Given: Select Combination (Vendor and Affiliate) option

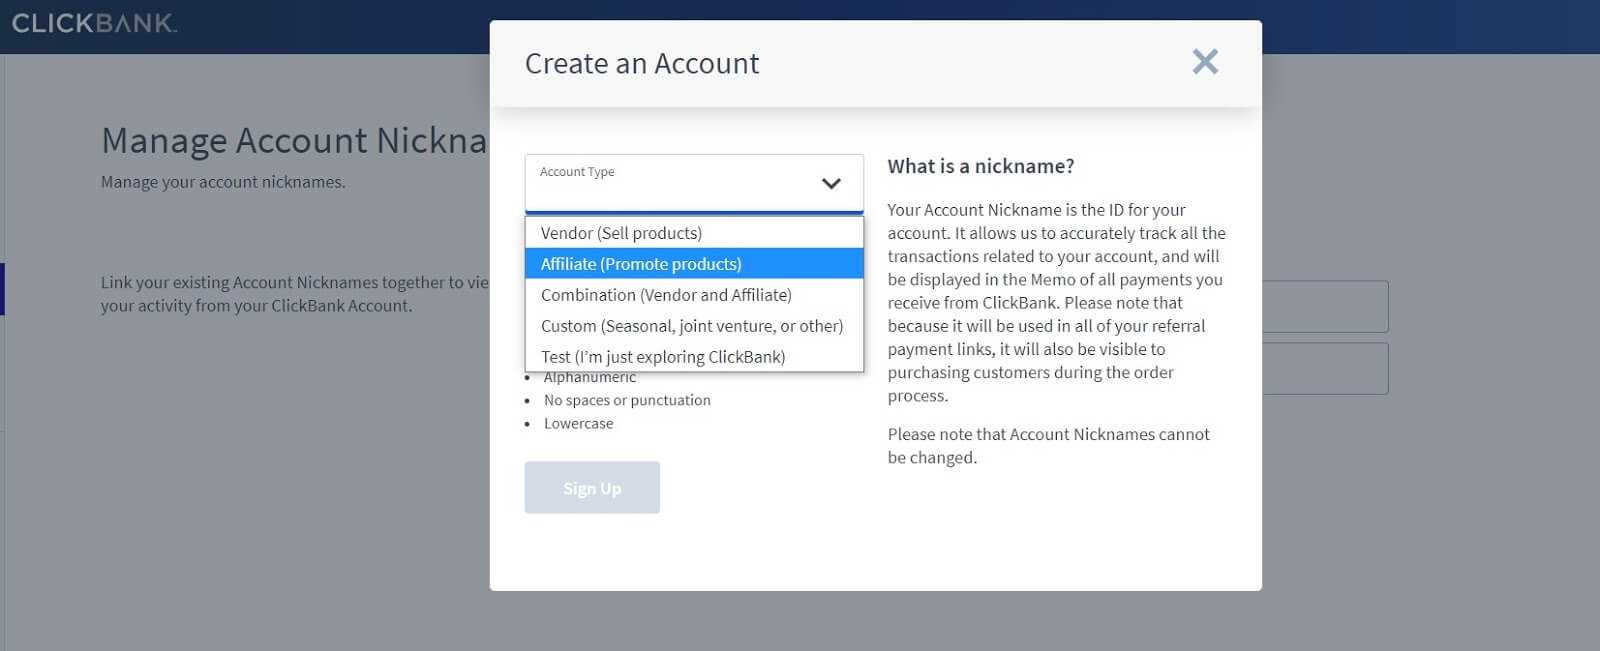Looking at the screenshot, I should pyautogui.click(x=694, y=295).
